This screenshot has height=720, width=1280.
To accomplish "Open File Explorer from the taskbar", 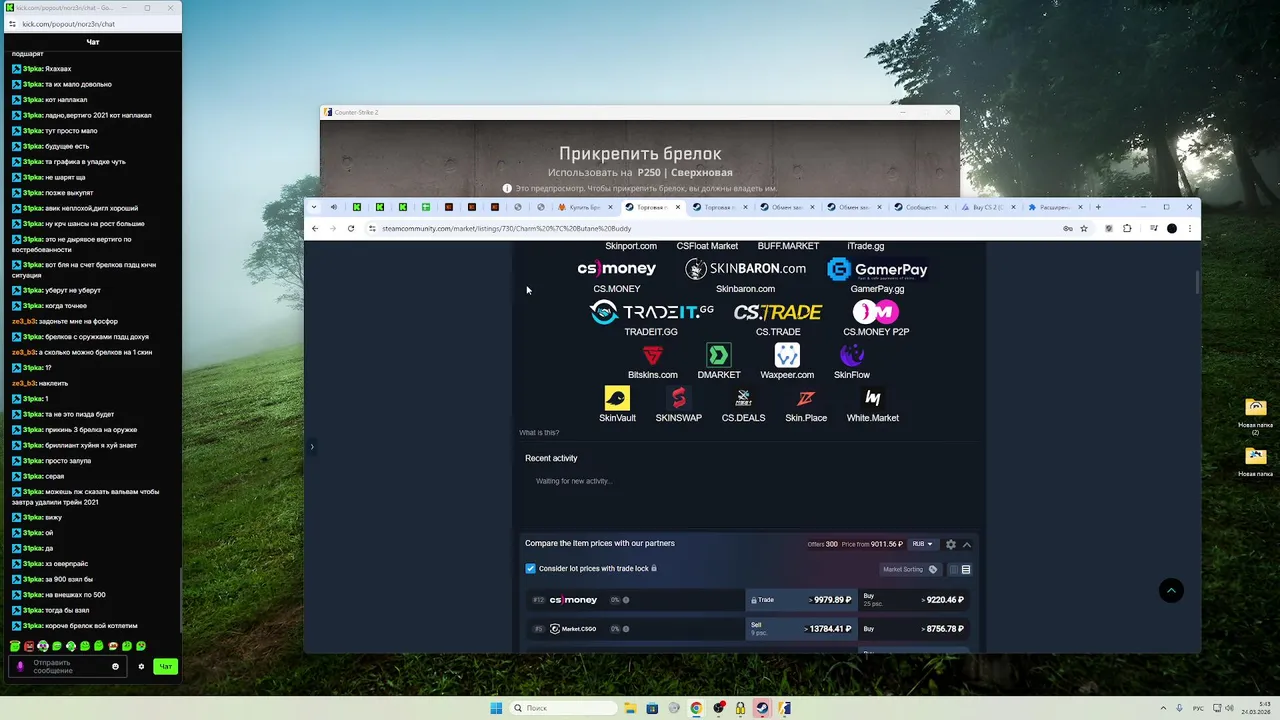I will pyautogui.click(x=630, y=708).
